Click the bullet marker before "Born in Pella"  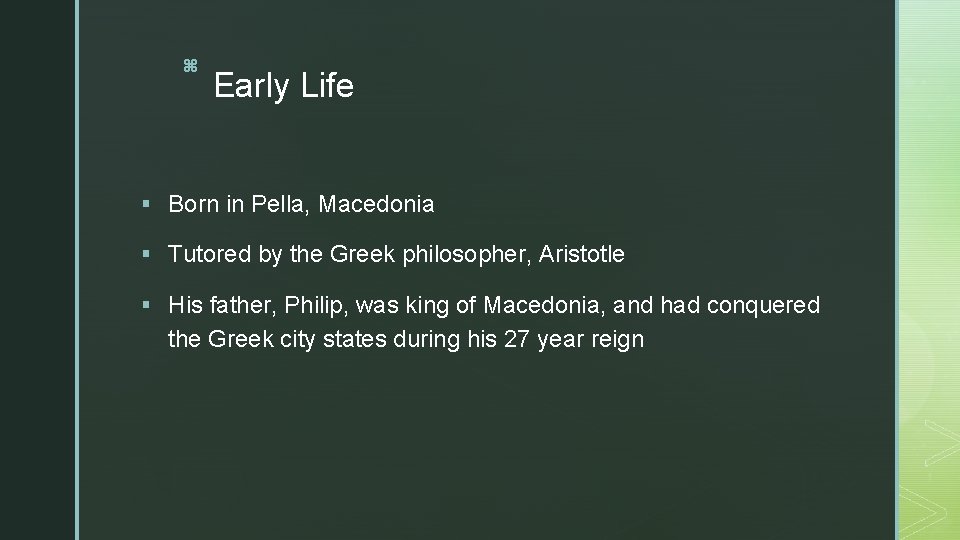[147, 205]
